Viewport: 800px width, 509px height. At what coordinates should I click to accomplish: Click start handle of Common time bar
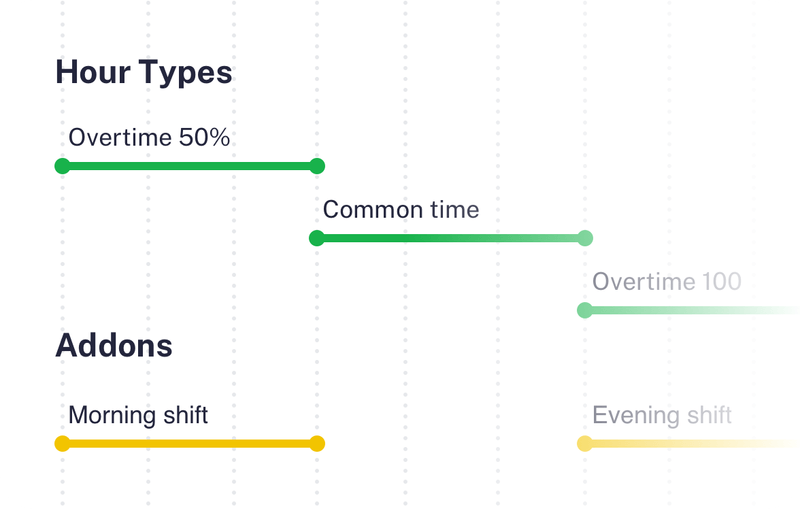click(x=317, y=238)
